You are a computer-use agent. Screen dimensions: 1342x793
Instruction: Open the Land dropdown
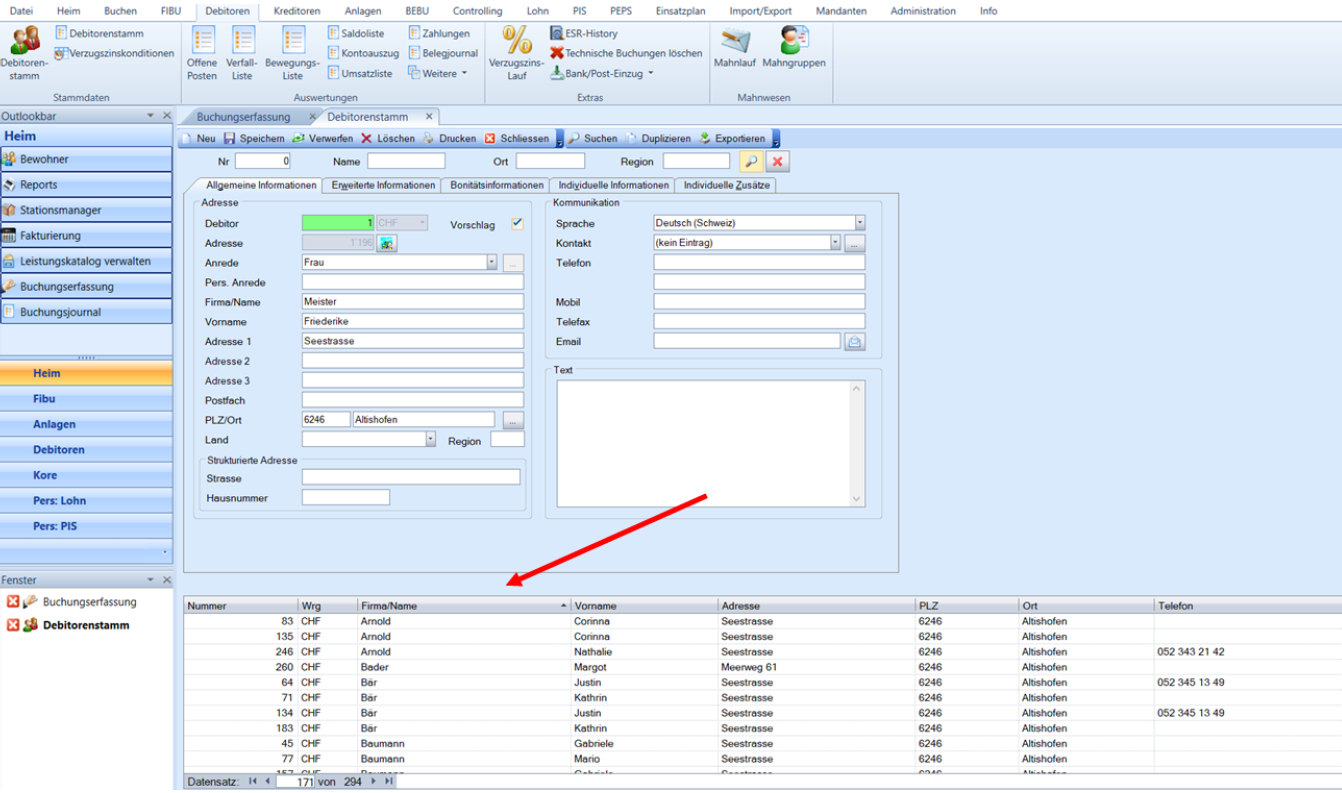point(430,440)
